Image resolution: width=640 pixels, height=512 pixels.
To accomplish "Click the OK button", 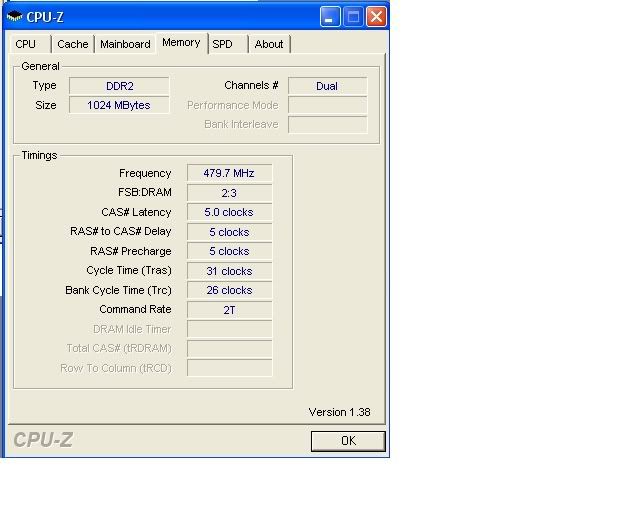I will click(x=348, y=441).
